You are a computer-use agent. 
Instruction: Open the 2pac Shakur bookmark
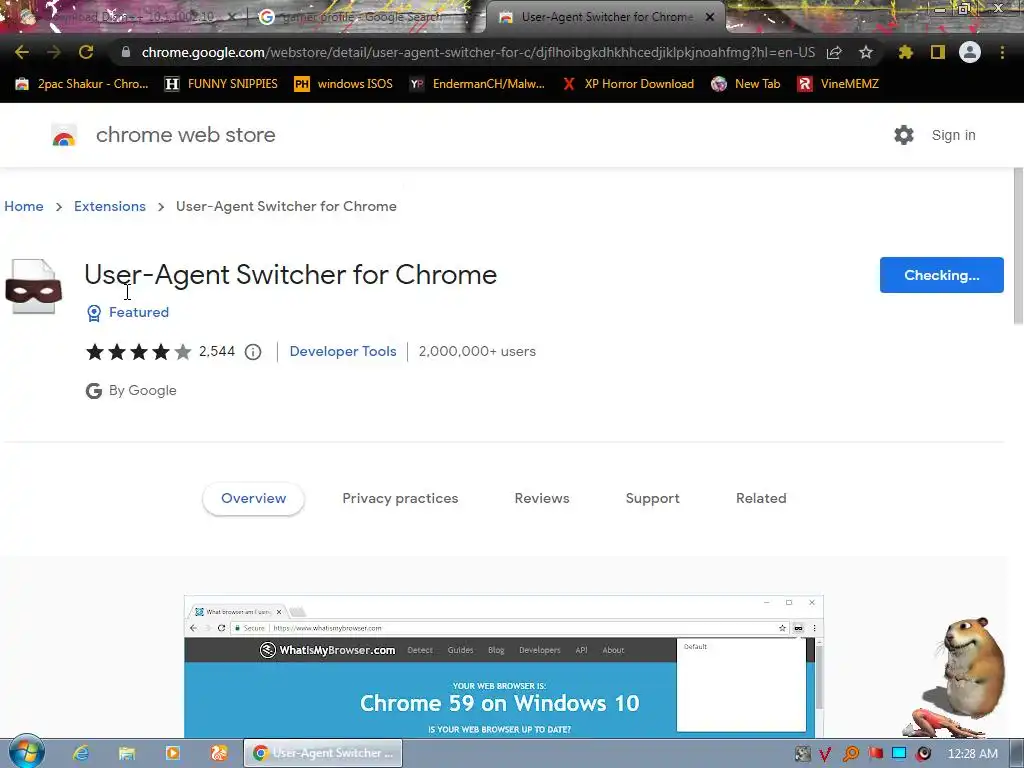coord(82,84)
